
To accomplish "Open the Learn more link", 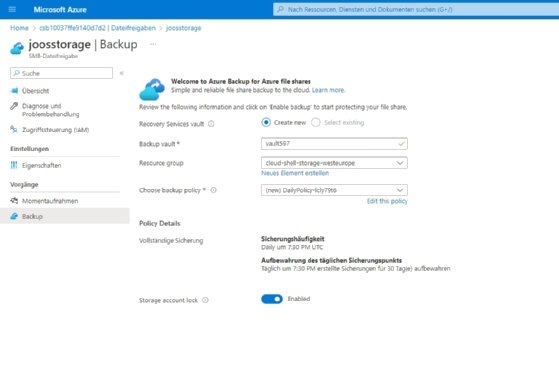I will [x=328, y=90].
